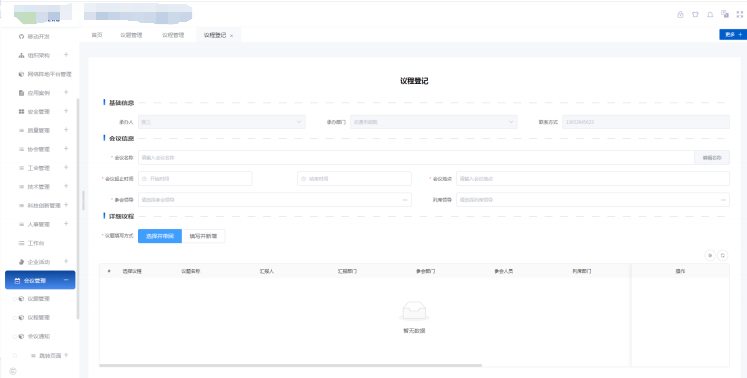Click the GitHub-style icon beside 移动开发

pos(21,36)
